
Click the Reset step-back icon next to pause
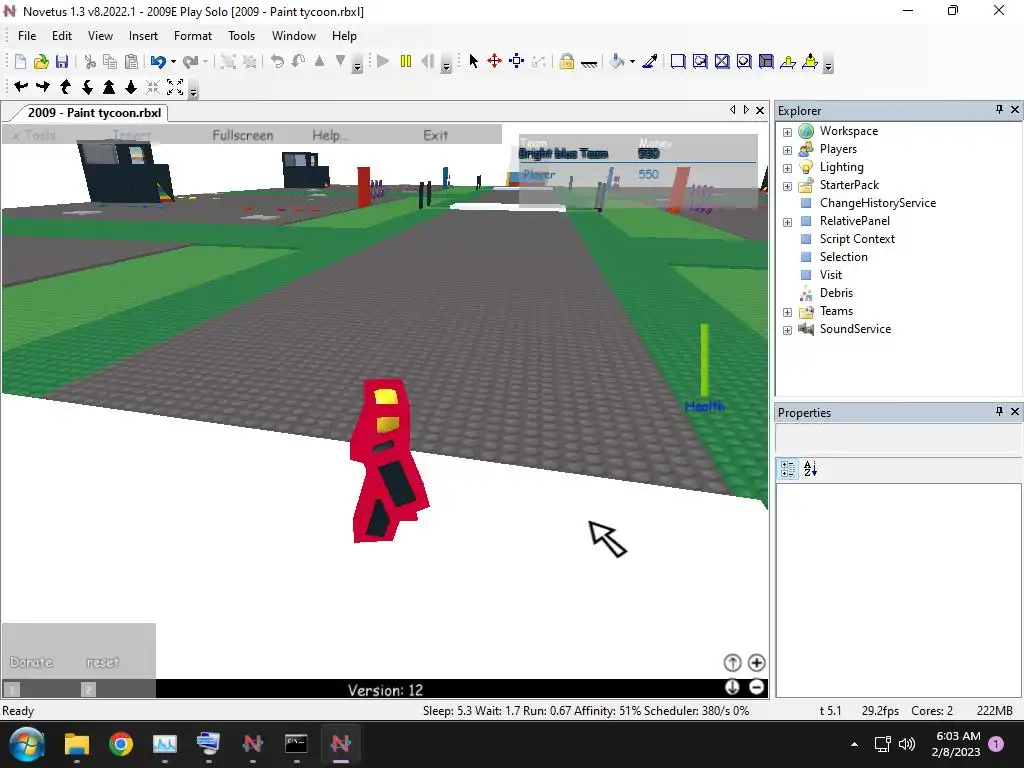coord(428,61)
